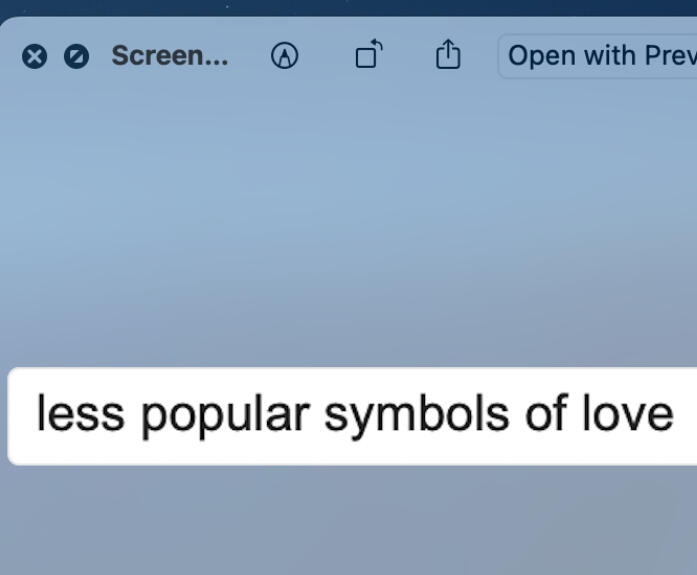Click the word "love" in the text
697x575 pixels.
coord(628,413)
